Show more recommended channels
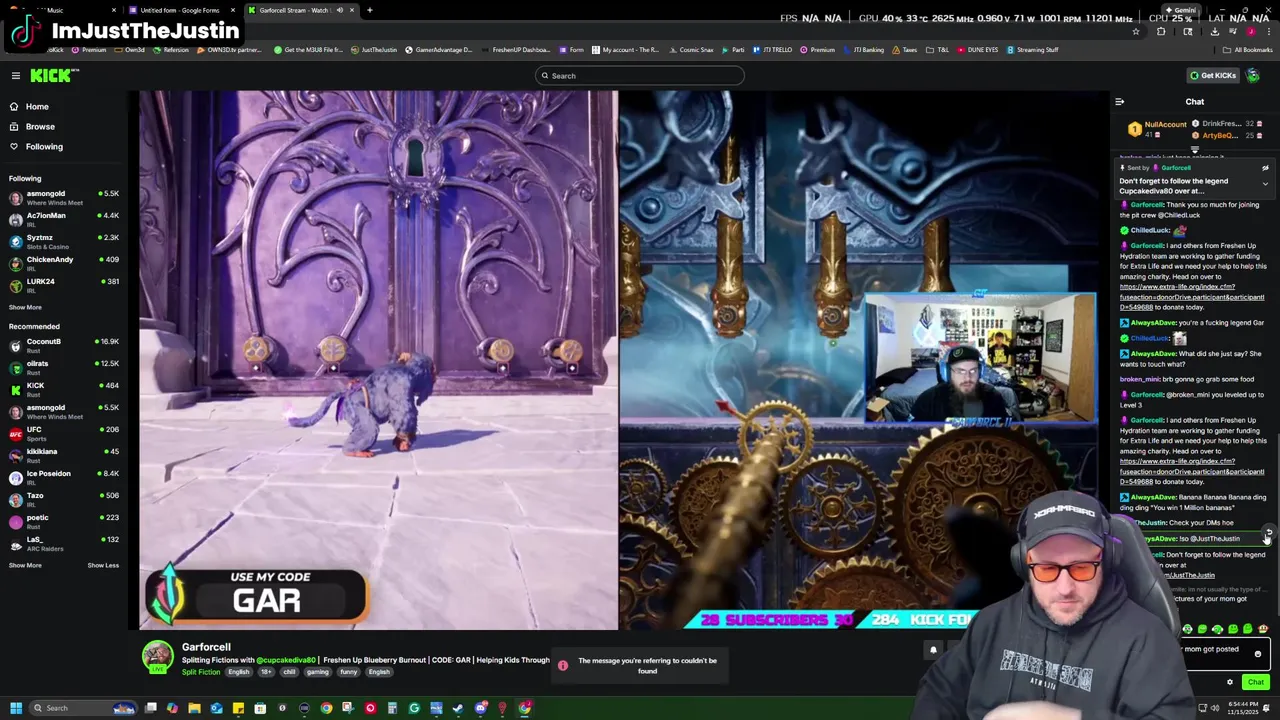The height and width of the screenshot is (720, 1280). pos(25,565)
